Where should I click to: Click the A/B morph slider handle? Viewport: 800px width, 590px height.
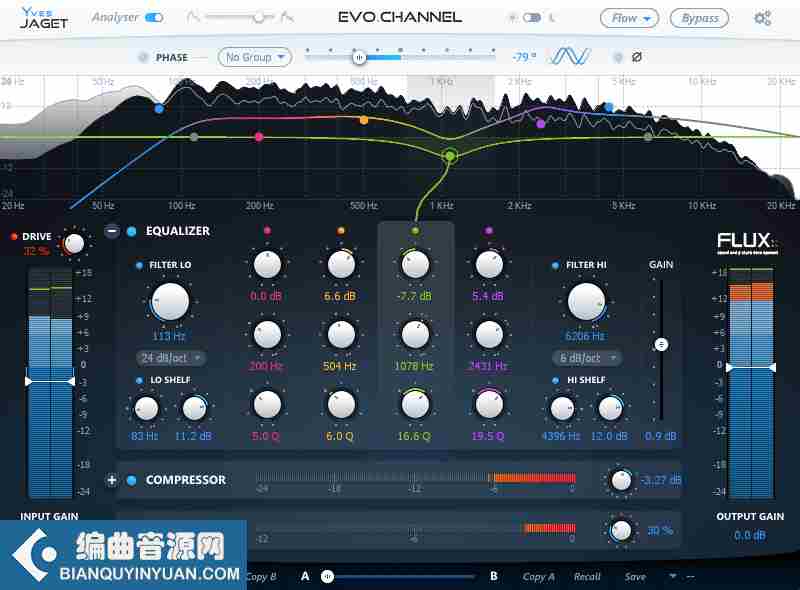[x=328, y=577]
